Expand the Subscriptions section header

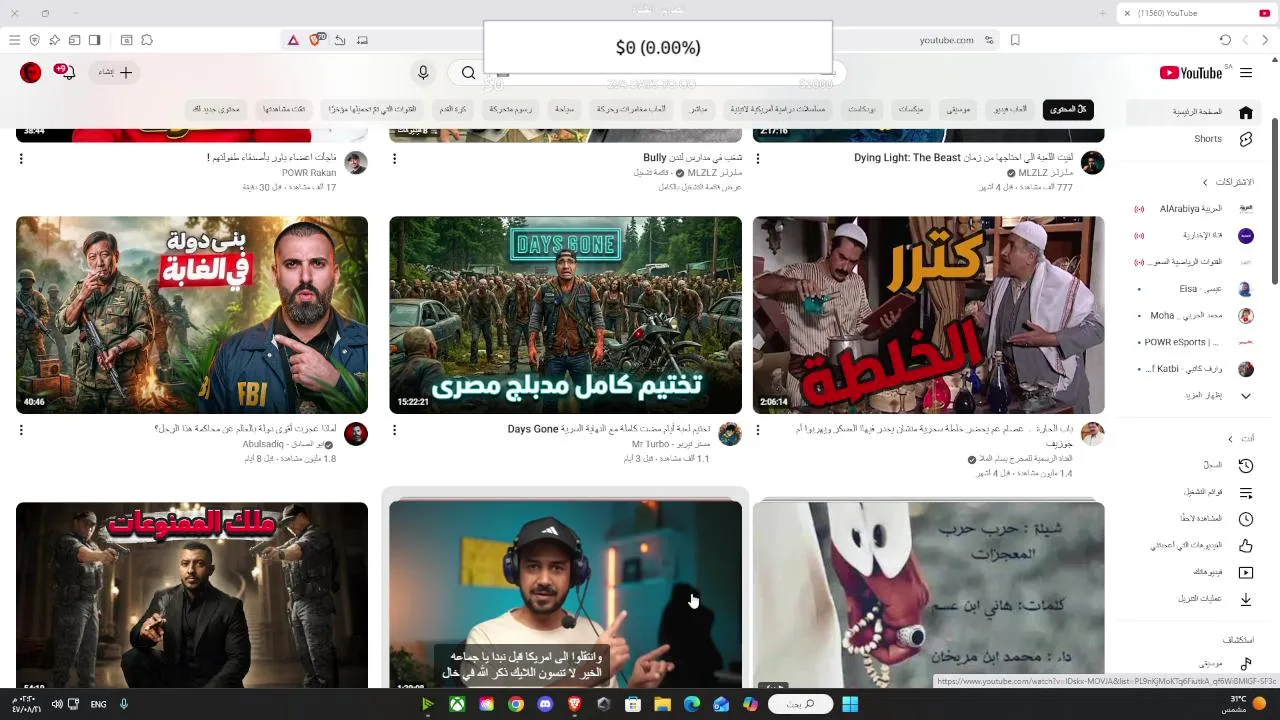[x=1228, y=182]
